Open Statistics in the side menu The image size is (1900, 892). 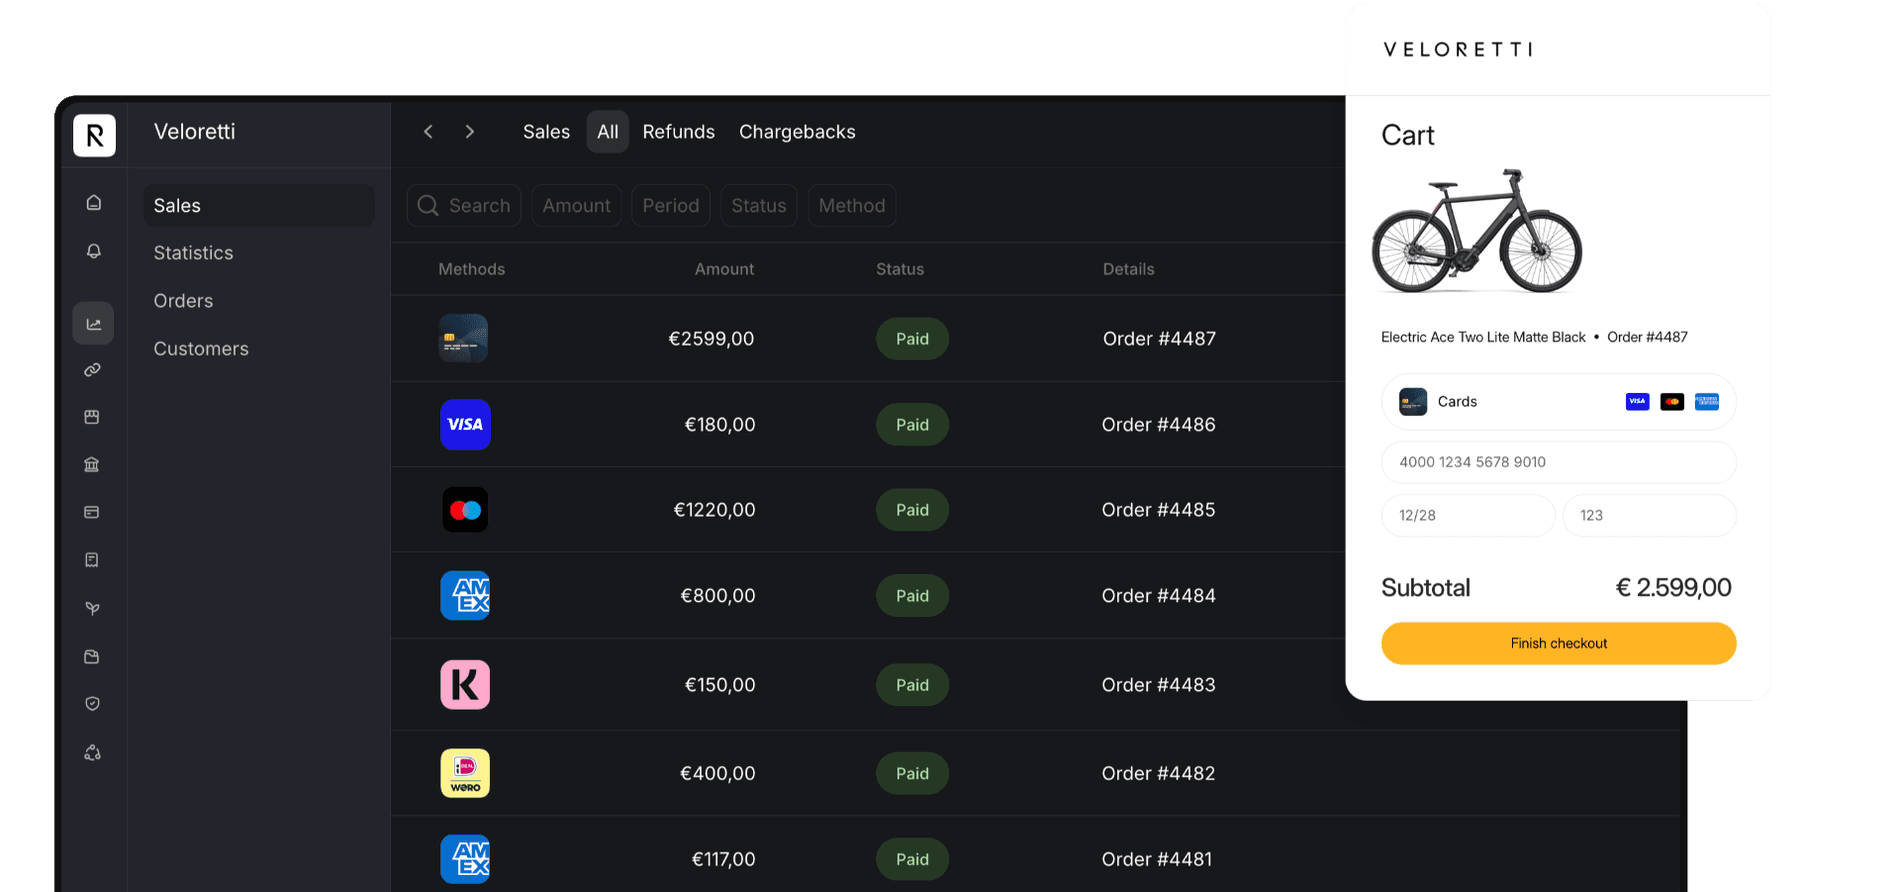coord(193,253)
